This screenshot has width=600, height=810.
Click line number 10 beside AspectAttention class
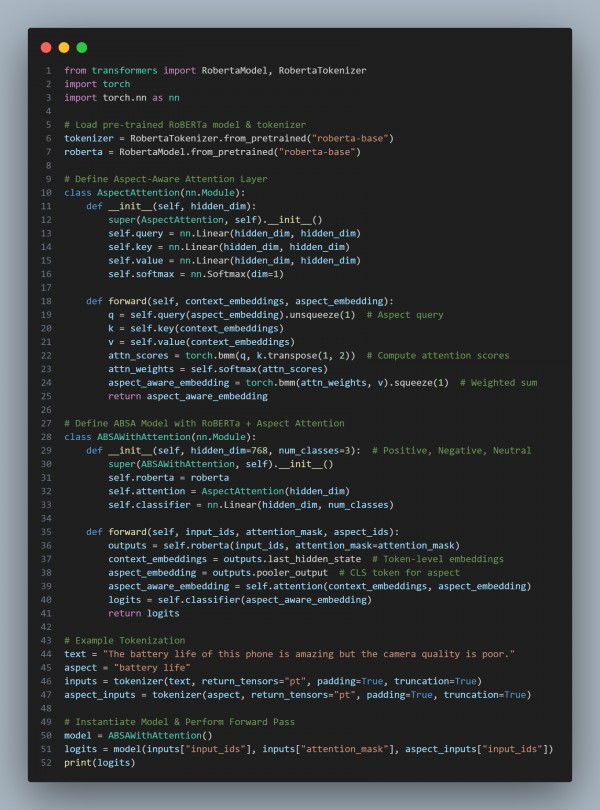click(x=47, y=192)
